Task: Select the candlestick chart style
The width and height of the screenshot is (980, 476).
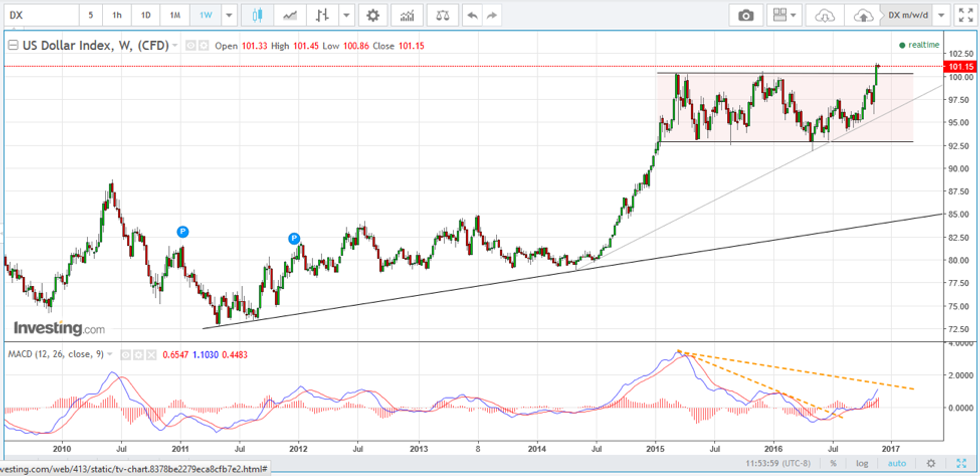Action: 258,16
